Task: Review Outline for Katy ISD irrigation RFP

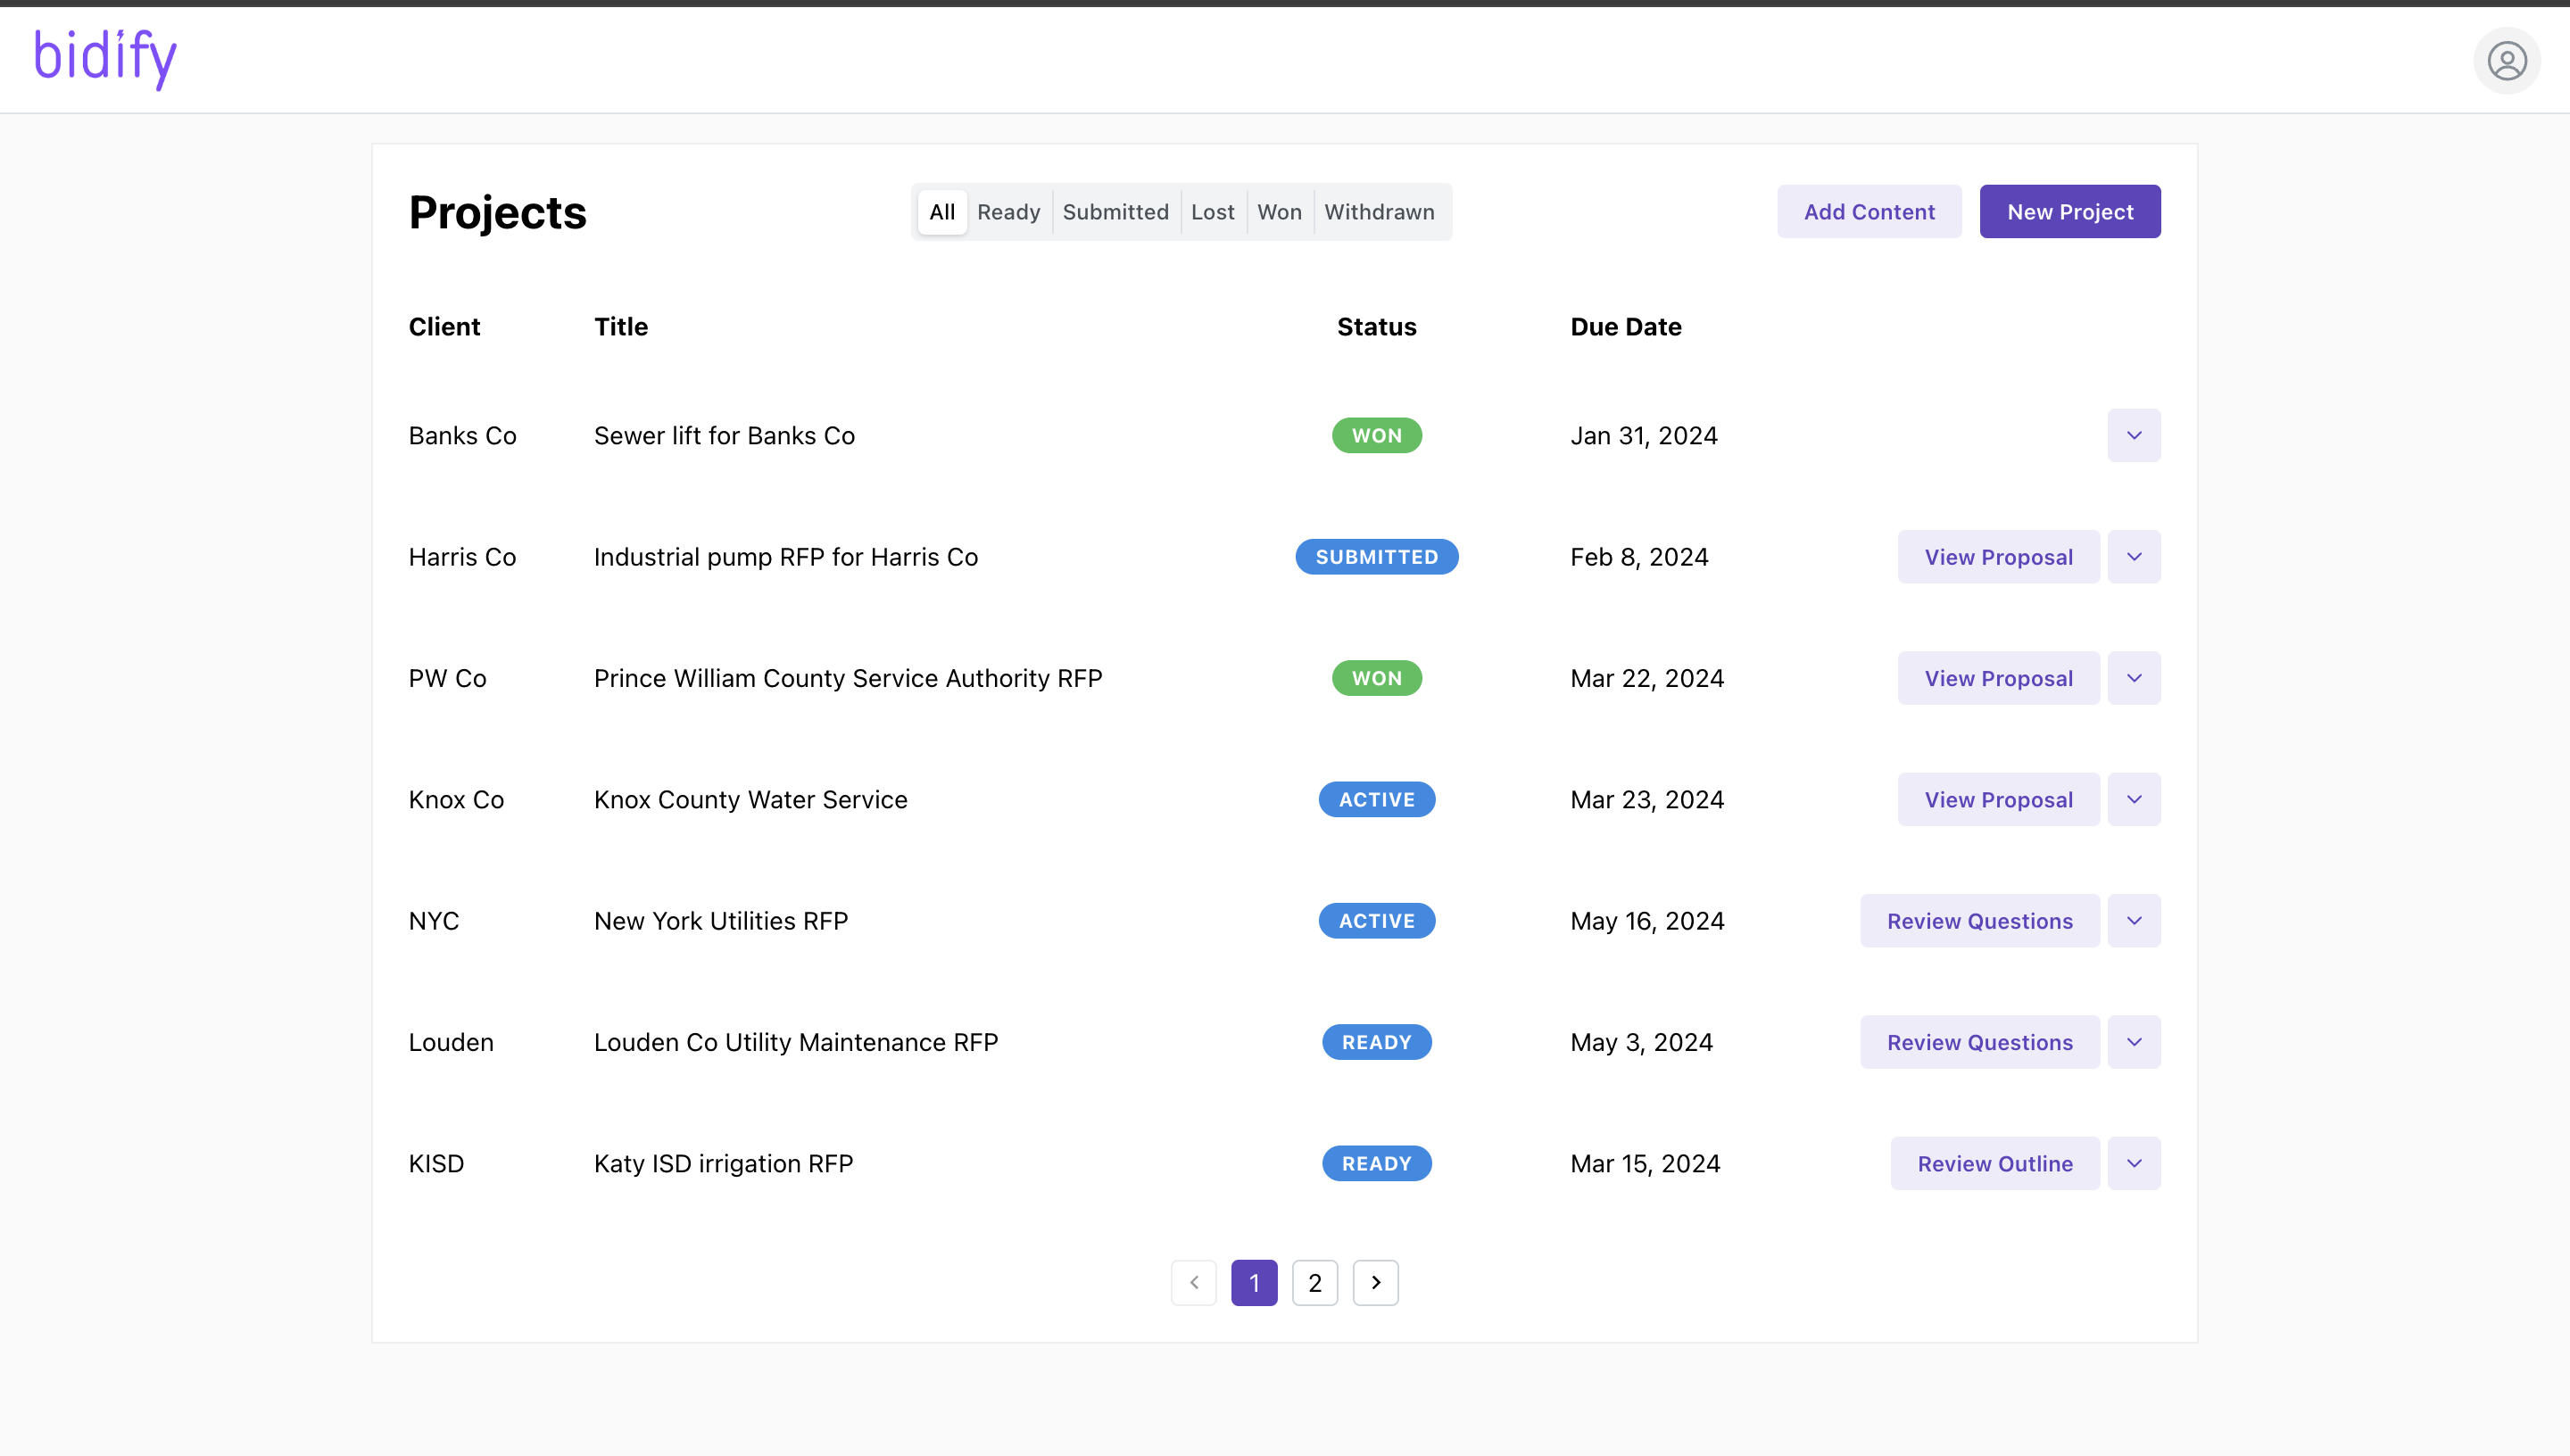Action: (1994, 1163)
